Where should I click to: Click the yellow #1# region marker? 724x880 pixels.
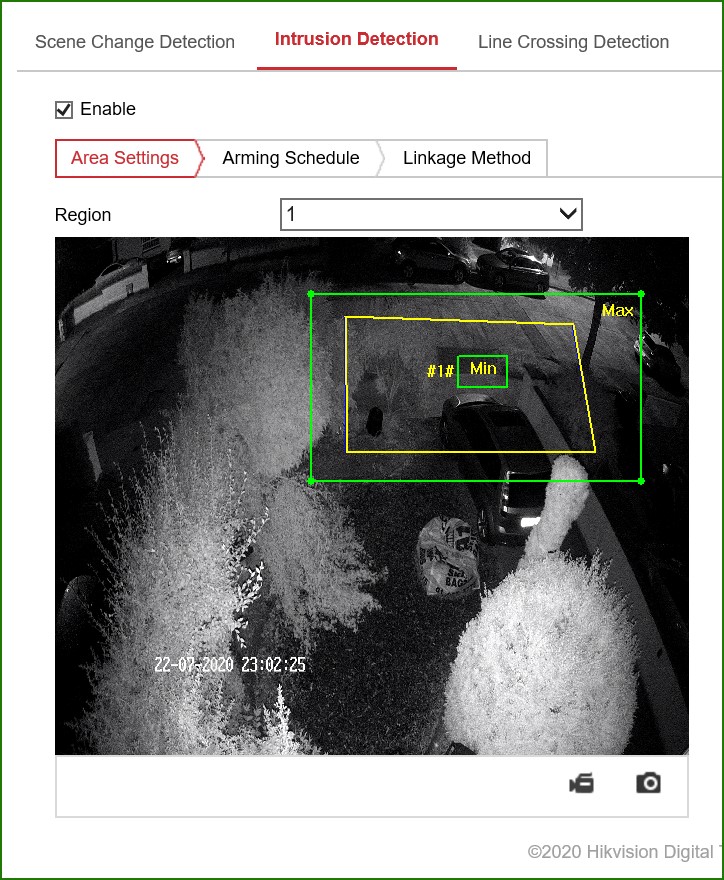click(x=440, y=372)
